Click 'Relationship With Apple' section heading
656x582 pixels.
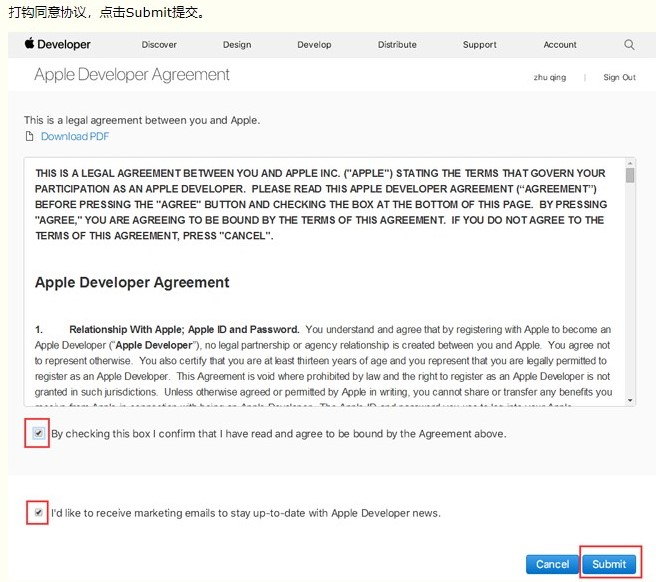tap(184, 330)
